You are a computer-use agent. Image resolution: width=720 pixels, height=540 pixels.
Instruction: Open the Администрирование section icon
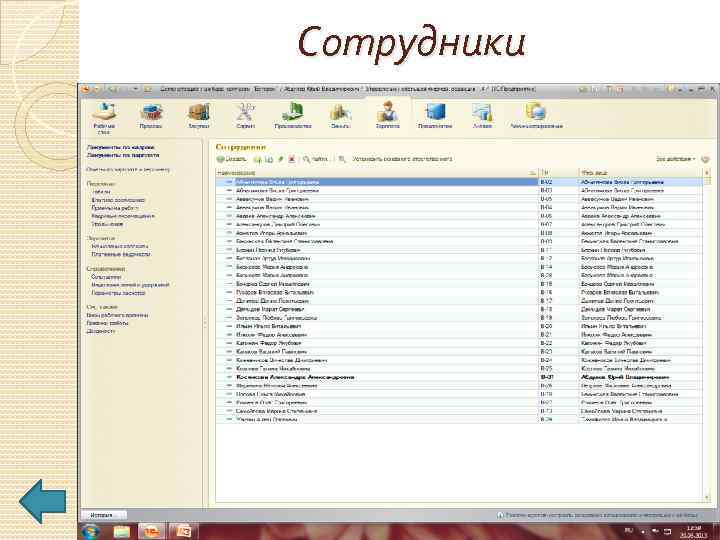point(536,116)
